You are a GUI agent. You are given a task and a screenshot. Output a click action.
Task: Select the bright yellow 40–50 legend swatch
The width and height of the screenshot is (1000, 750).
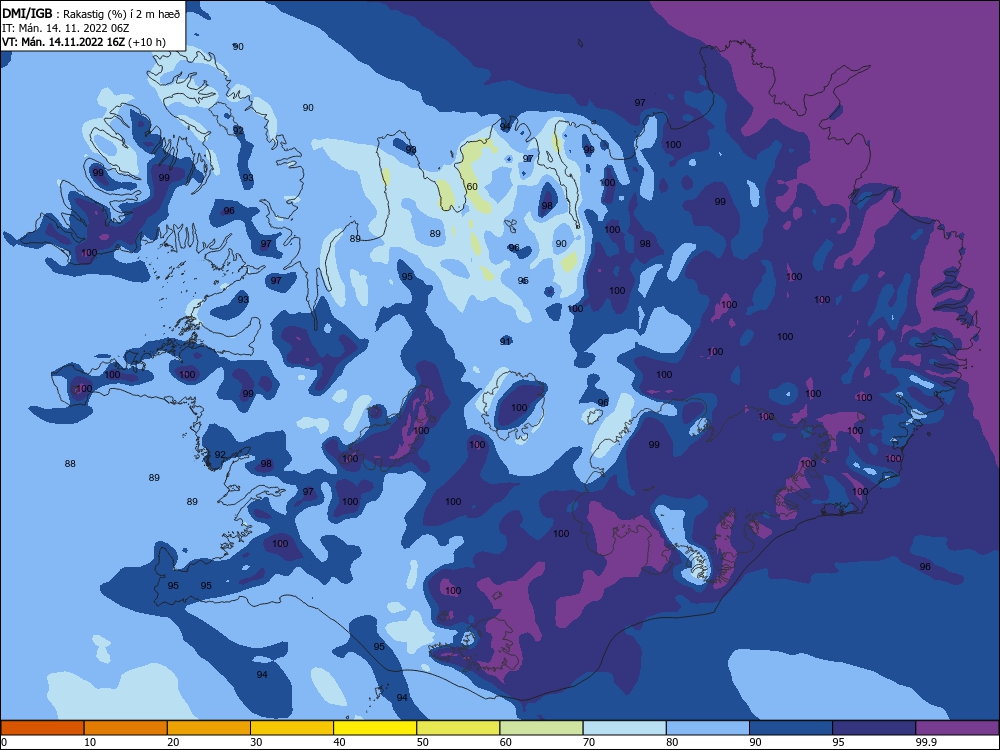click(375, 728)
